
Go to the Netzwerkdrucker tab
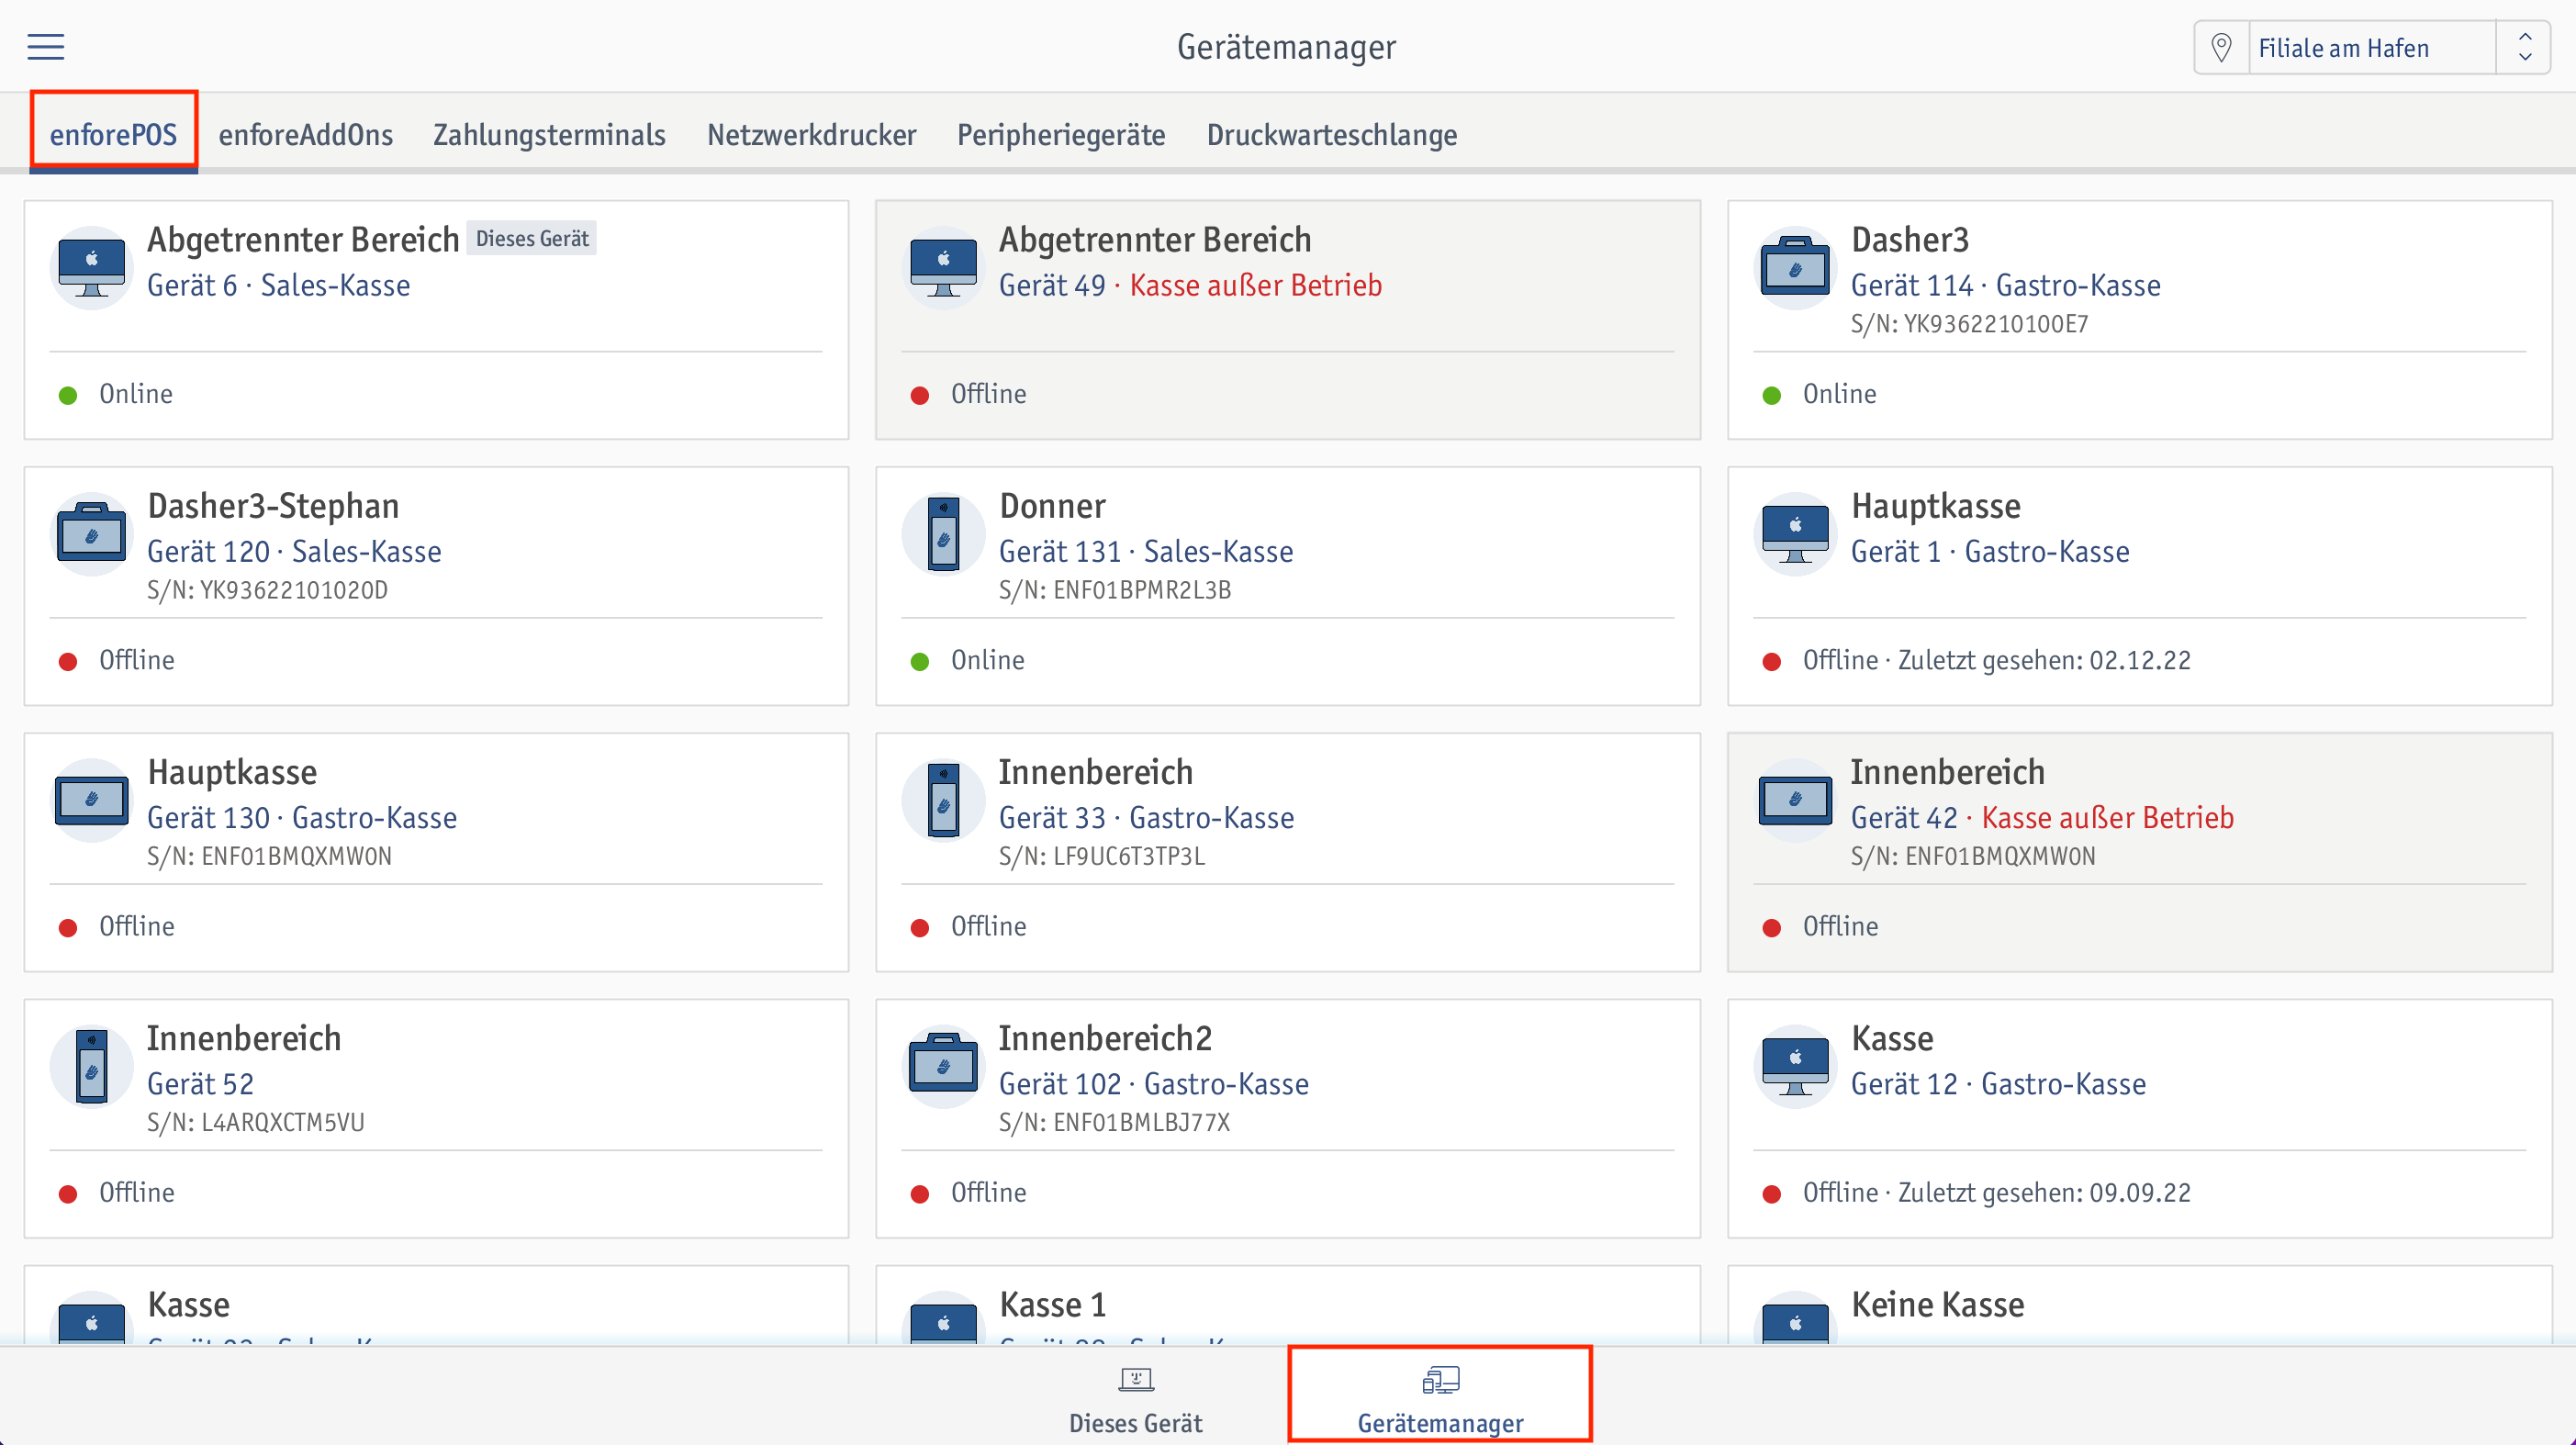[811, 134]
